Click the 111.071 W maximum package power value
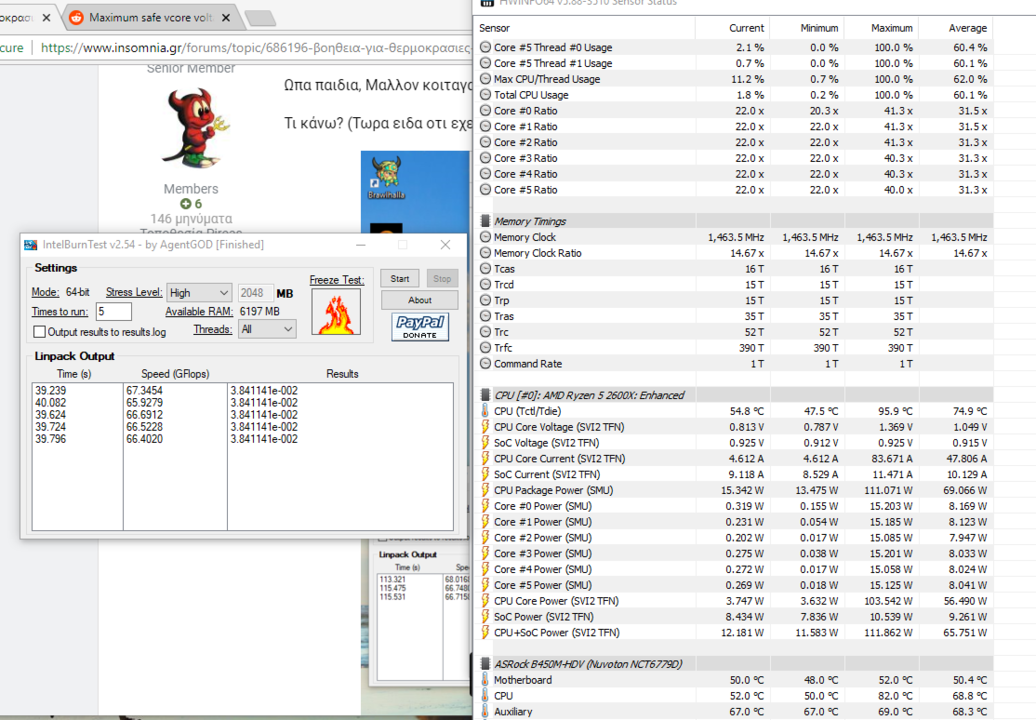This screenshot has height=720, width=1036. (x=889, y=490)
